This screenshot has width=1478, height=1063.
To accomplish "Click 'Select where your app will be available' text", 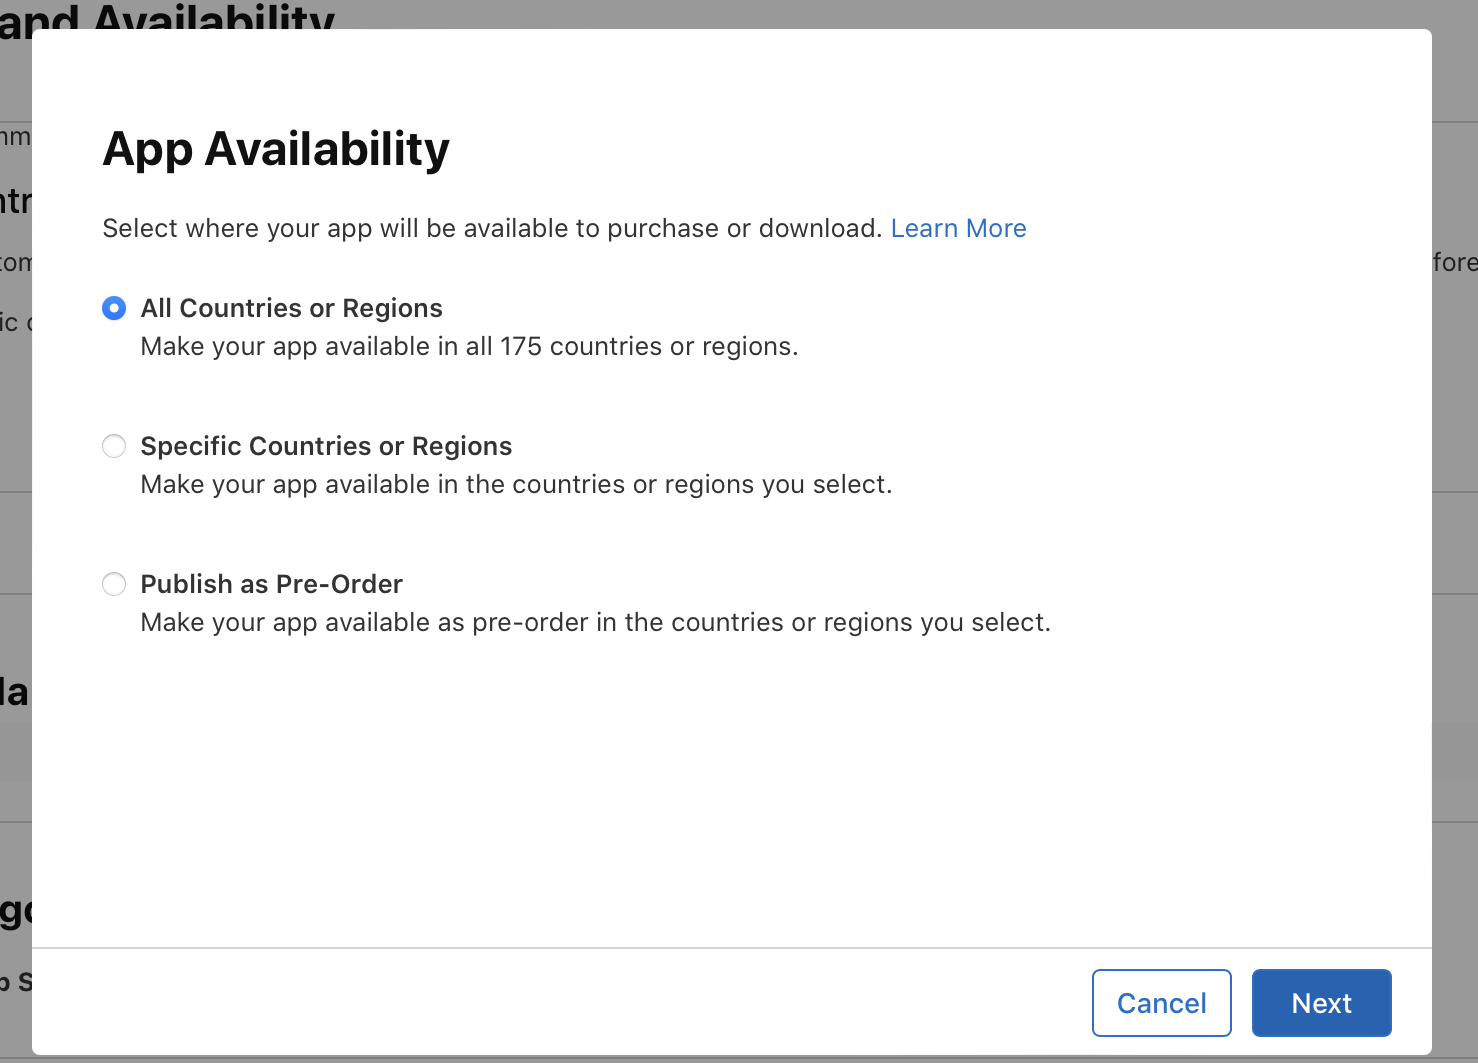I will pyautogui.click(x=492, y=229).
